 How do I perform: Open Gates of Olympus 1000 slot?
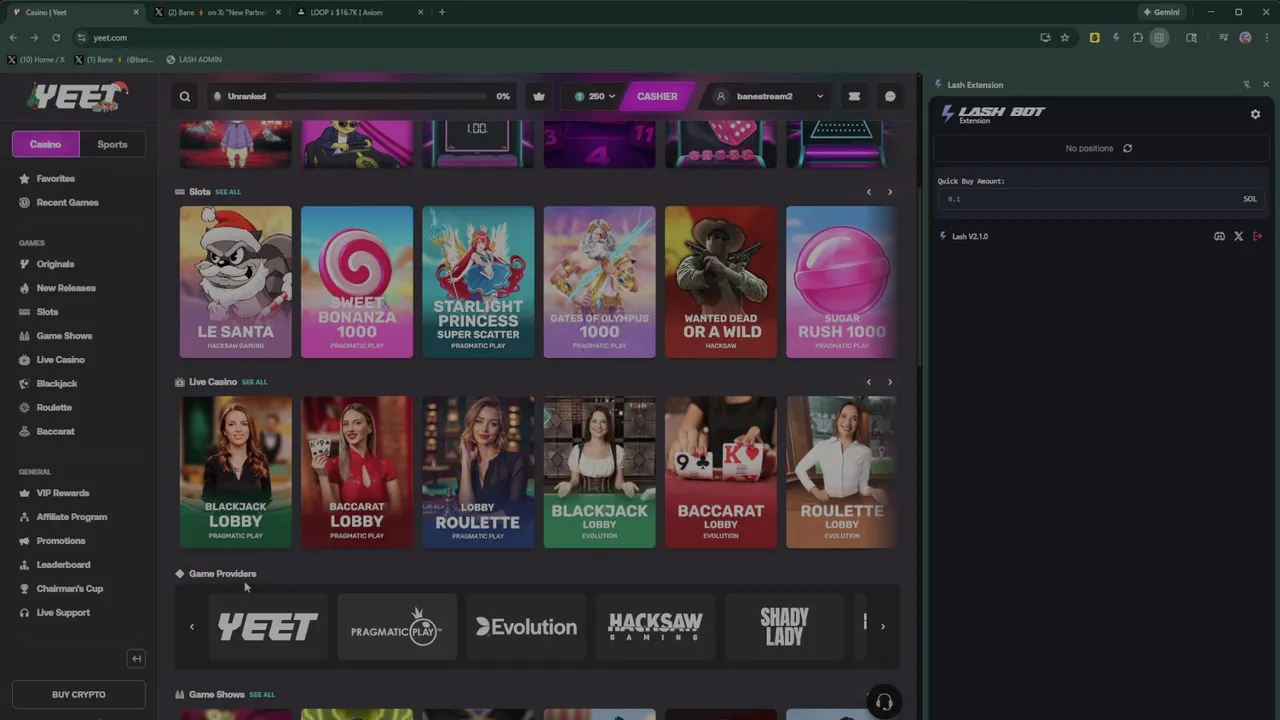point(599,282)
